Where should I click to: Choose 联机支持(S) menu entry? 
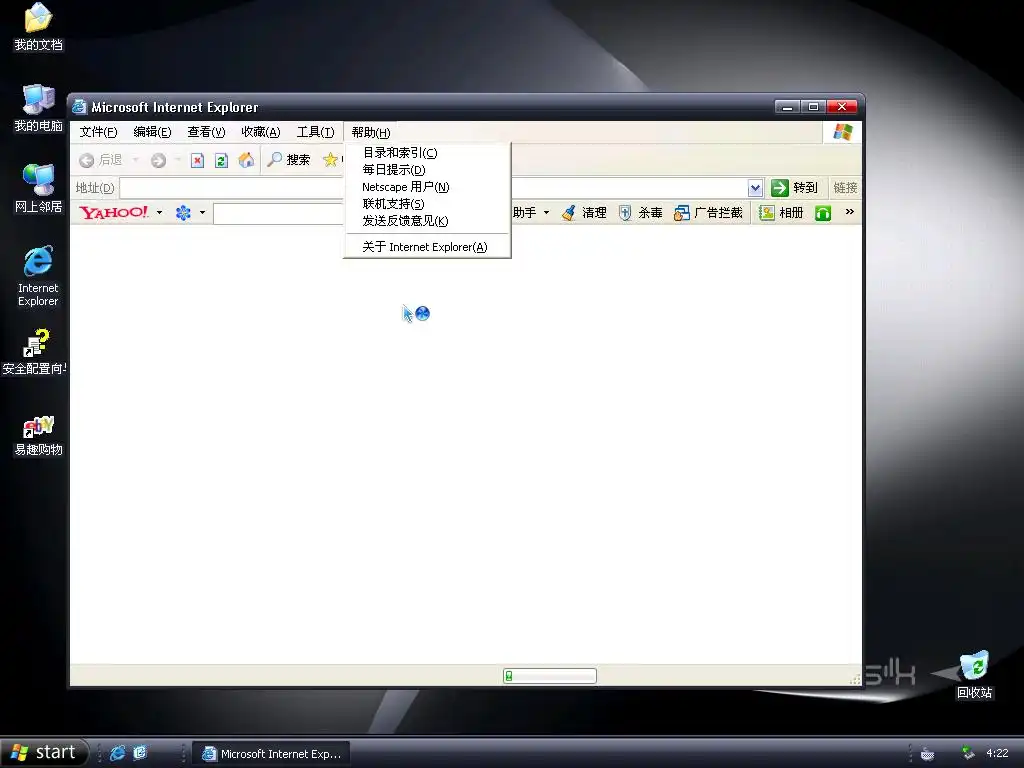427,204
